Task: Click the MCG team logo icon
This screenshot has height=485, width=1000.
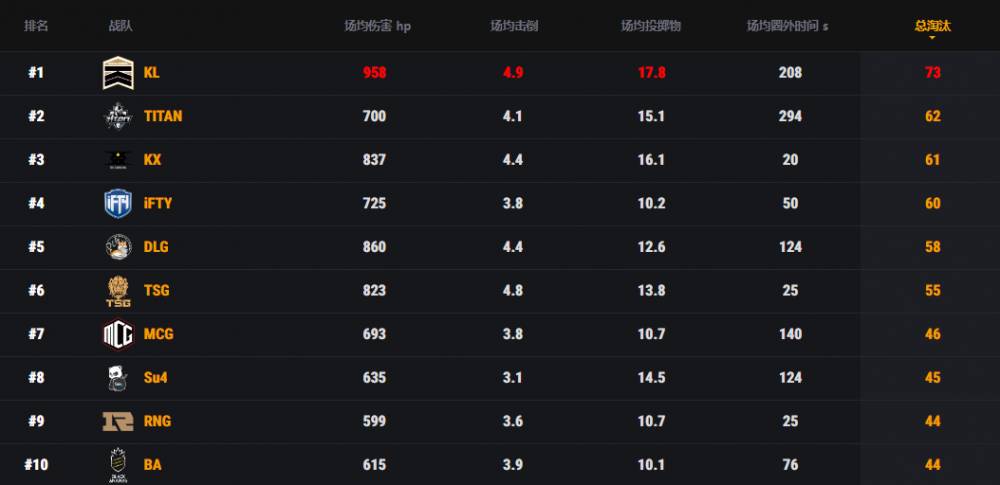Action: tap(118, 334)
